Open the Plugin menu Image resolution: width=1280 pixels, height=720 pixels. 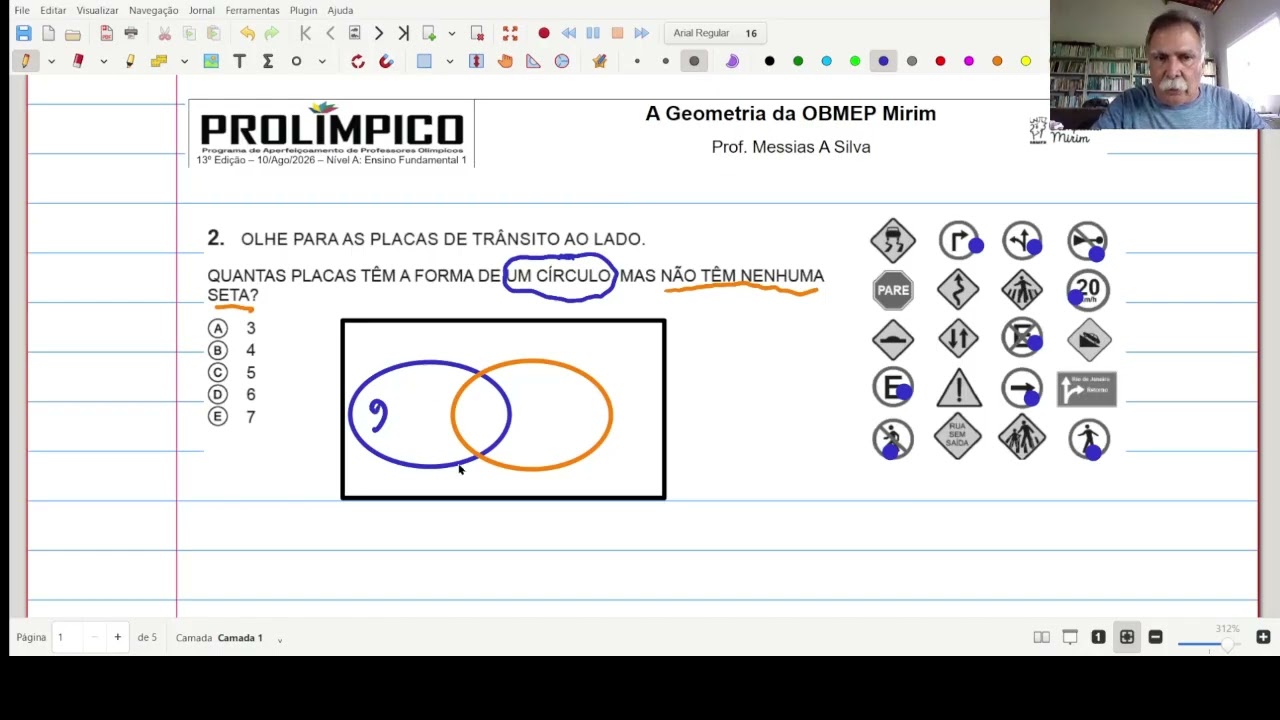(303, 10)
